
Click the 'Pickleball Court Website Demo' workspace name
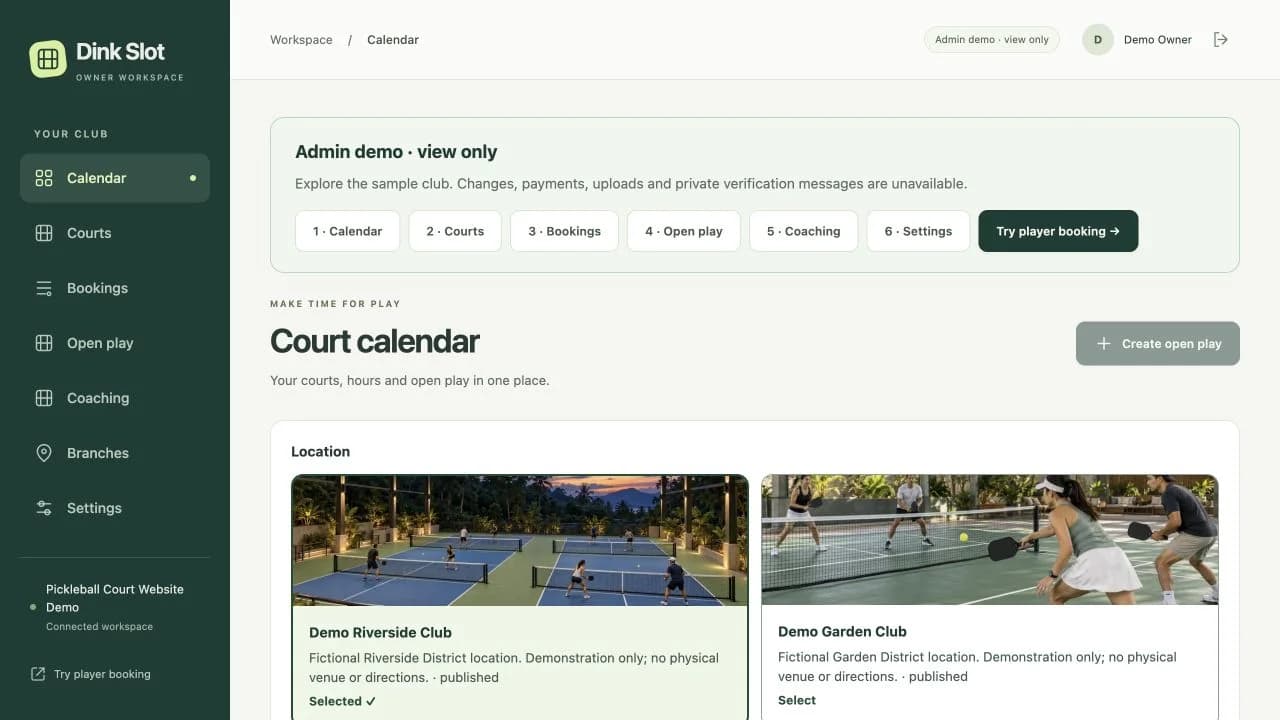pos(115,598)
